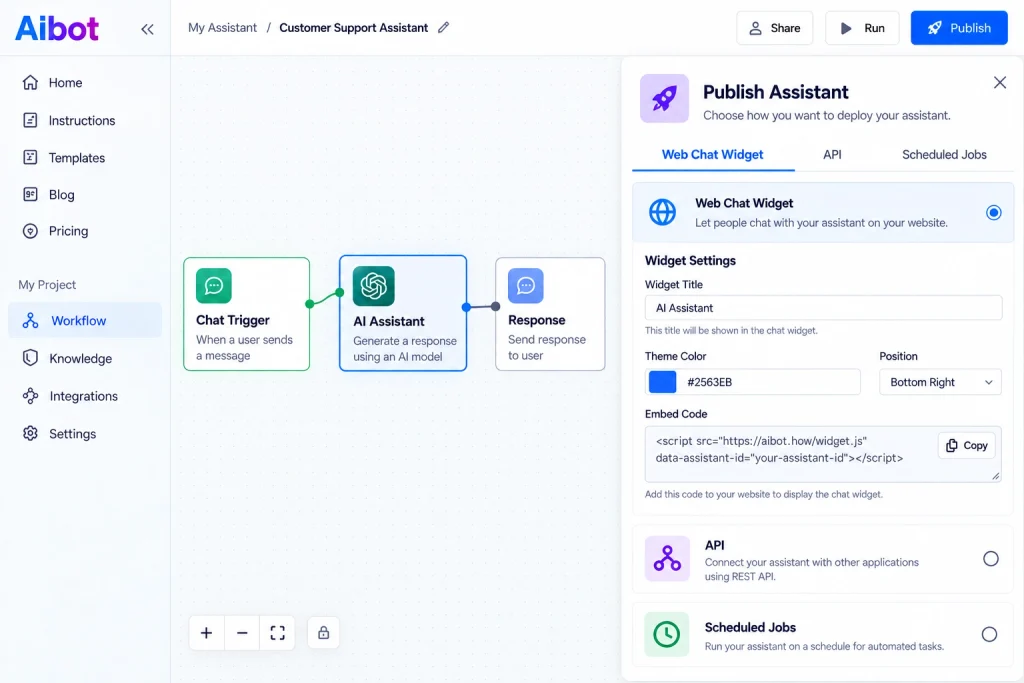This screenshot has height=683, width=1024.
Task: Select the AI Assistant node icon
Action: [x=374, y=286]
